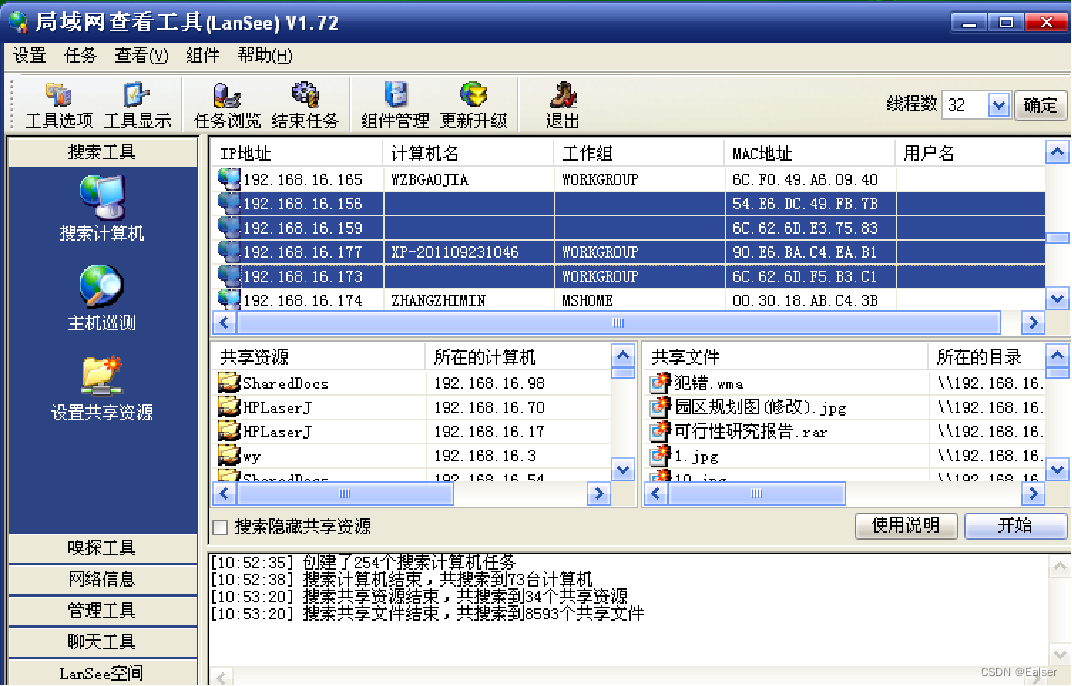Select computer name WZBGAOJIA
This screenshot has height=686, width=1072.
tap(429, 180)
